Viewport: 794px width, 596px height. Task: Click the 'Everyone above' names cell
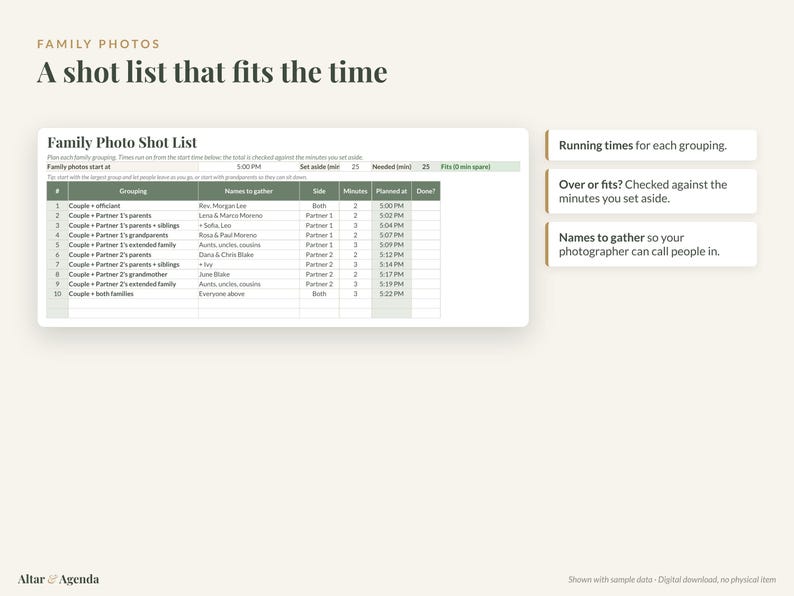coord(249,294)
